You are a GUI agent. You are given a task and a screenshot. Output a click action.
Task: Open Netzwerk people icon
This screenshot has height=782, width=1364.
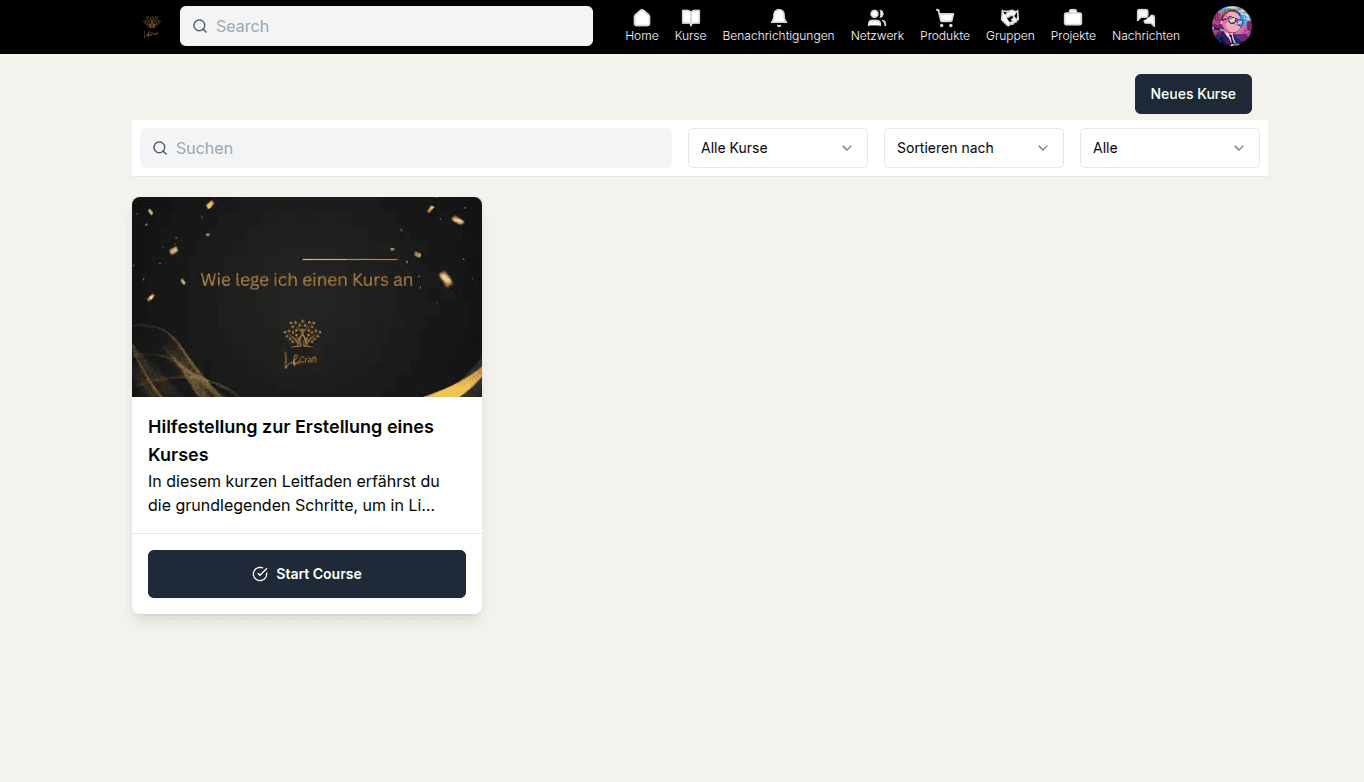tap(877, 18)
